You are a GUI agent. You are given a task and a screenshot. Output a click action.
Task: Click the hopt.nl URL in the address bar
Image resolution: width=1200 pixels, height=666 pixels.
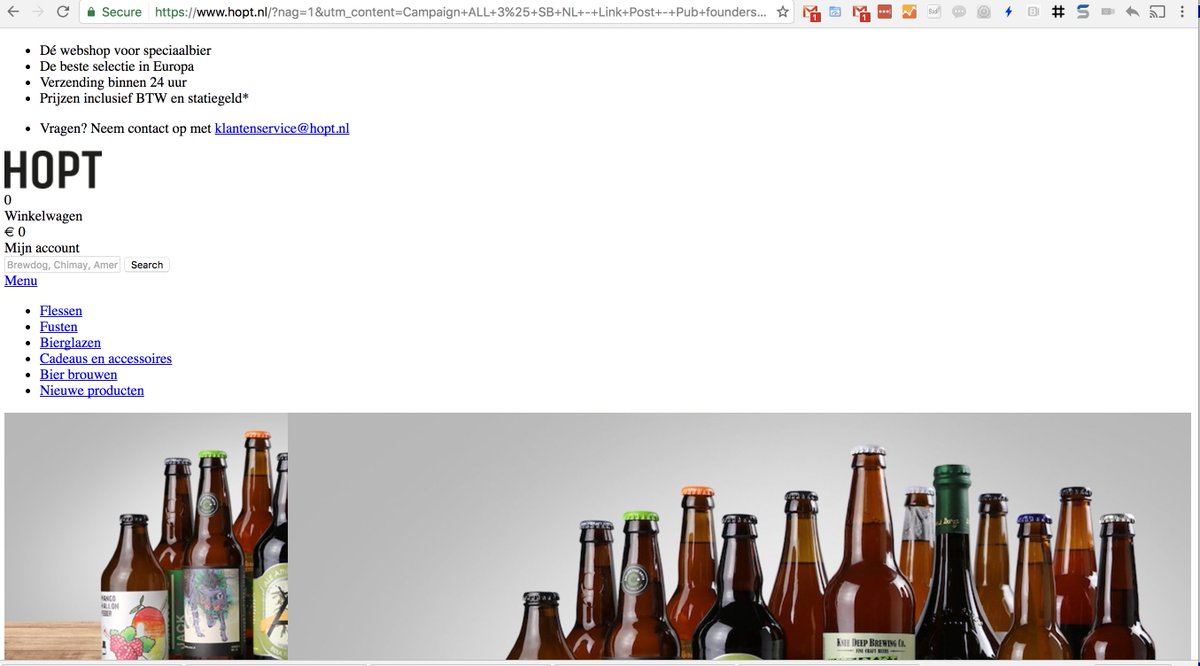(460, 12)
